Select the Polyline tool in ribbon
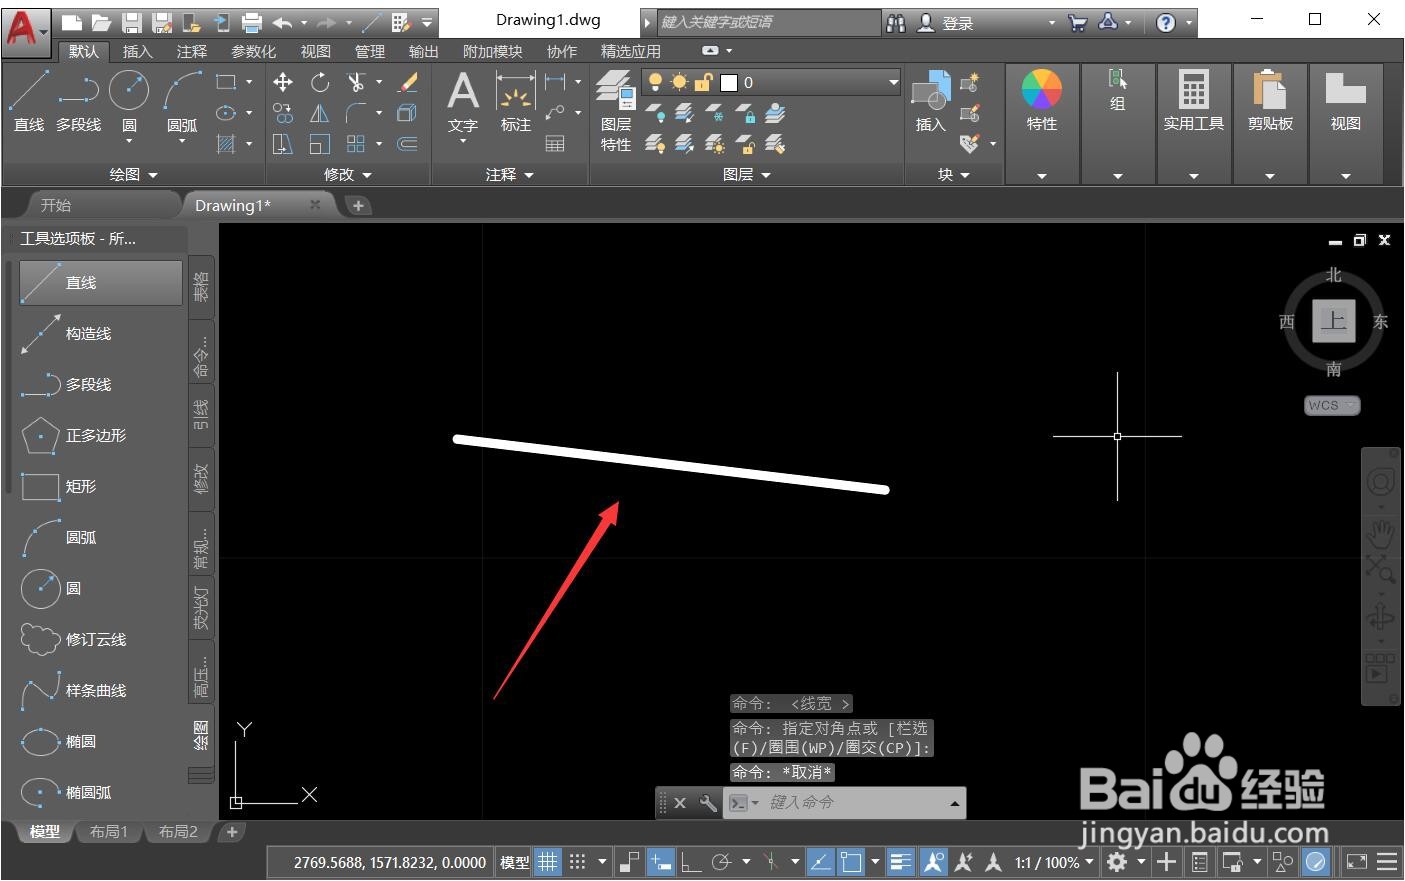Viewport: 1405px width, 881px height. point(78,102)
